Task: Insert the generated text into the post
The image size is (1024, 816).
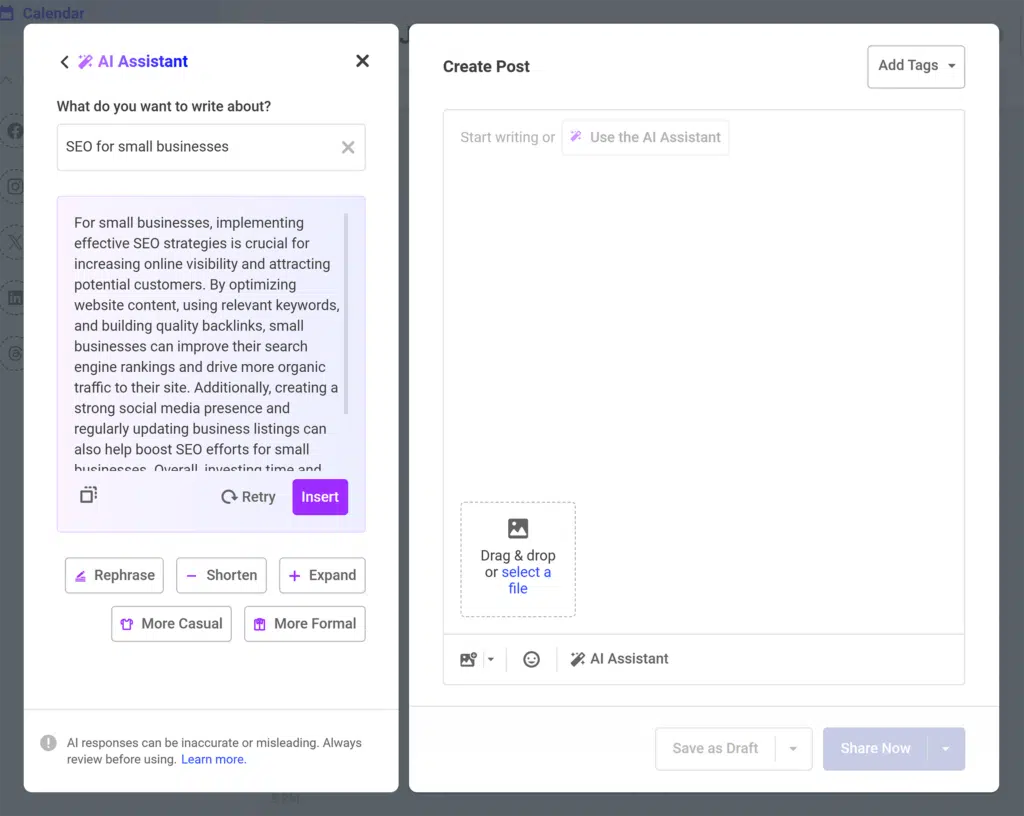Action: tap(320, 497)
